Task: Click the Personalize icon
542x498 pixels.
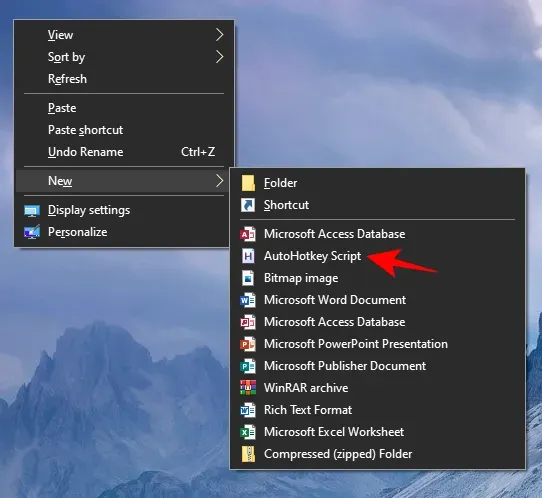Action: pos(32,232)
